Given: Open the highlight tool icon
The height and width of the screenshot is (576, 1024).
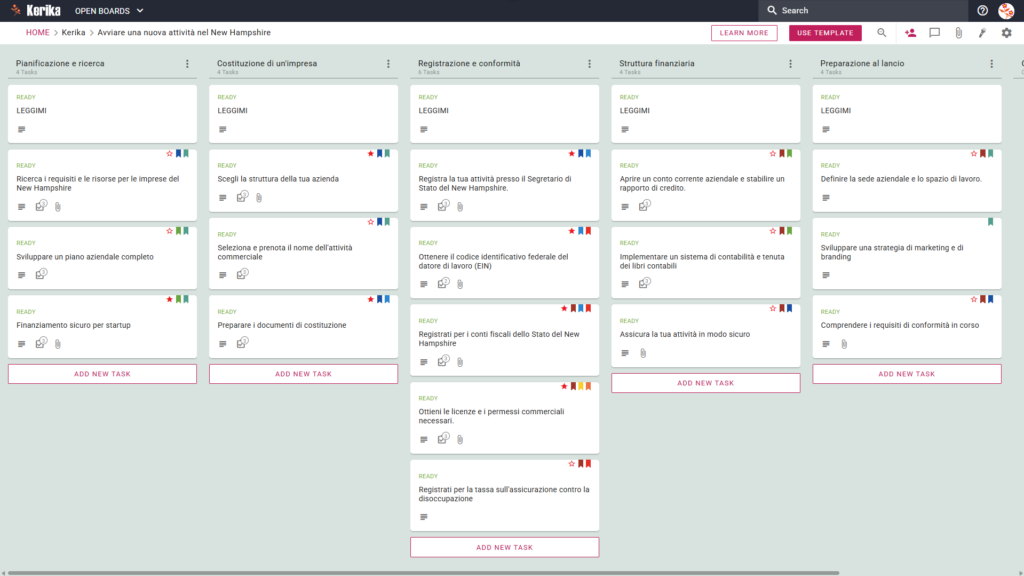Looking at the screenshot, I should [x=982, y=33].
